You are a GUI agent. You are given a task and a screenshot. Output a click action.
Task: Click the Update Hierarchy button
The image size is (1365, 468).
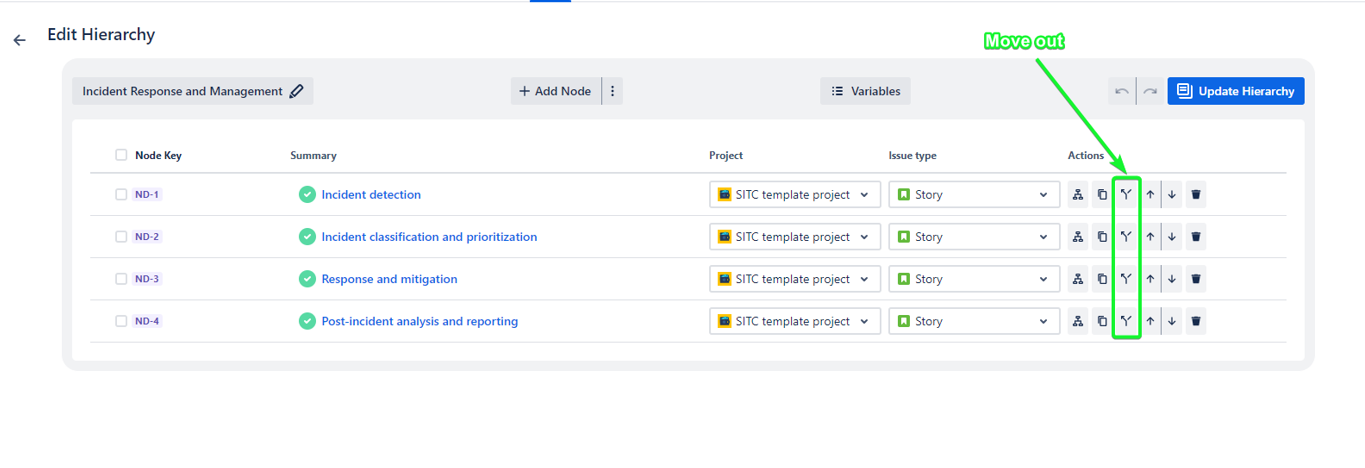[1235, 91]
